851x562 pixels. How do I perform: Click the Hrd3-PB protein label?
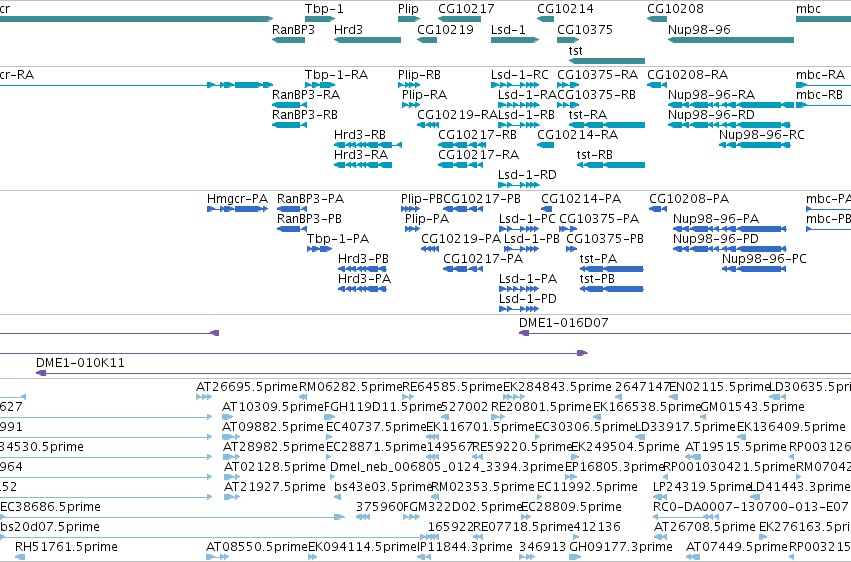point(363,259)
